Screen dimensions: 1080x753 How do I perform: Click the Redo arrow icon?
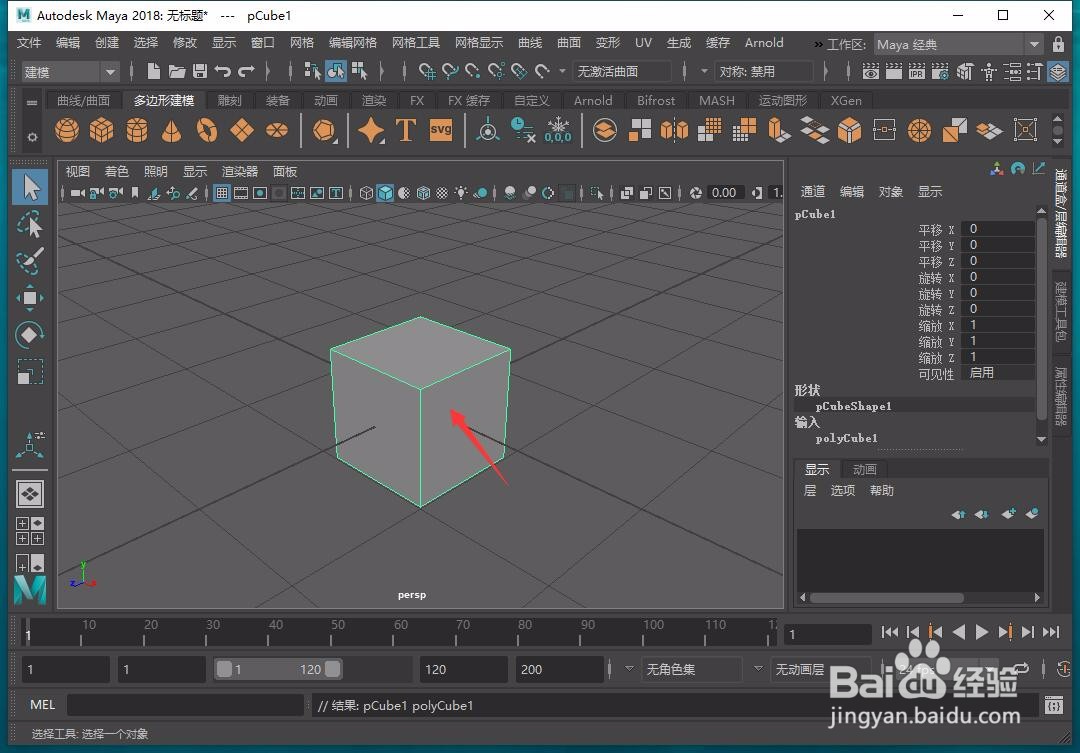tap(246, 71)
